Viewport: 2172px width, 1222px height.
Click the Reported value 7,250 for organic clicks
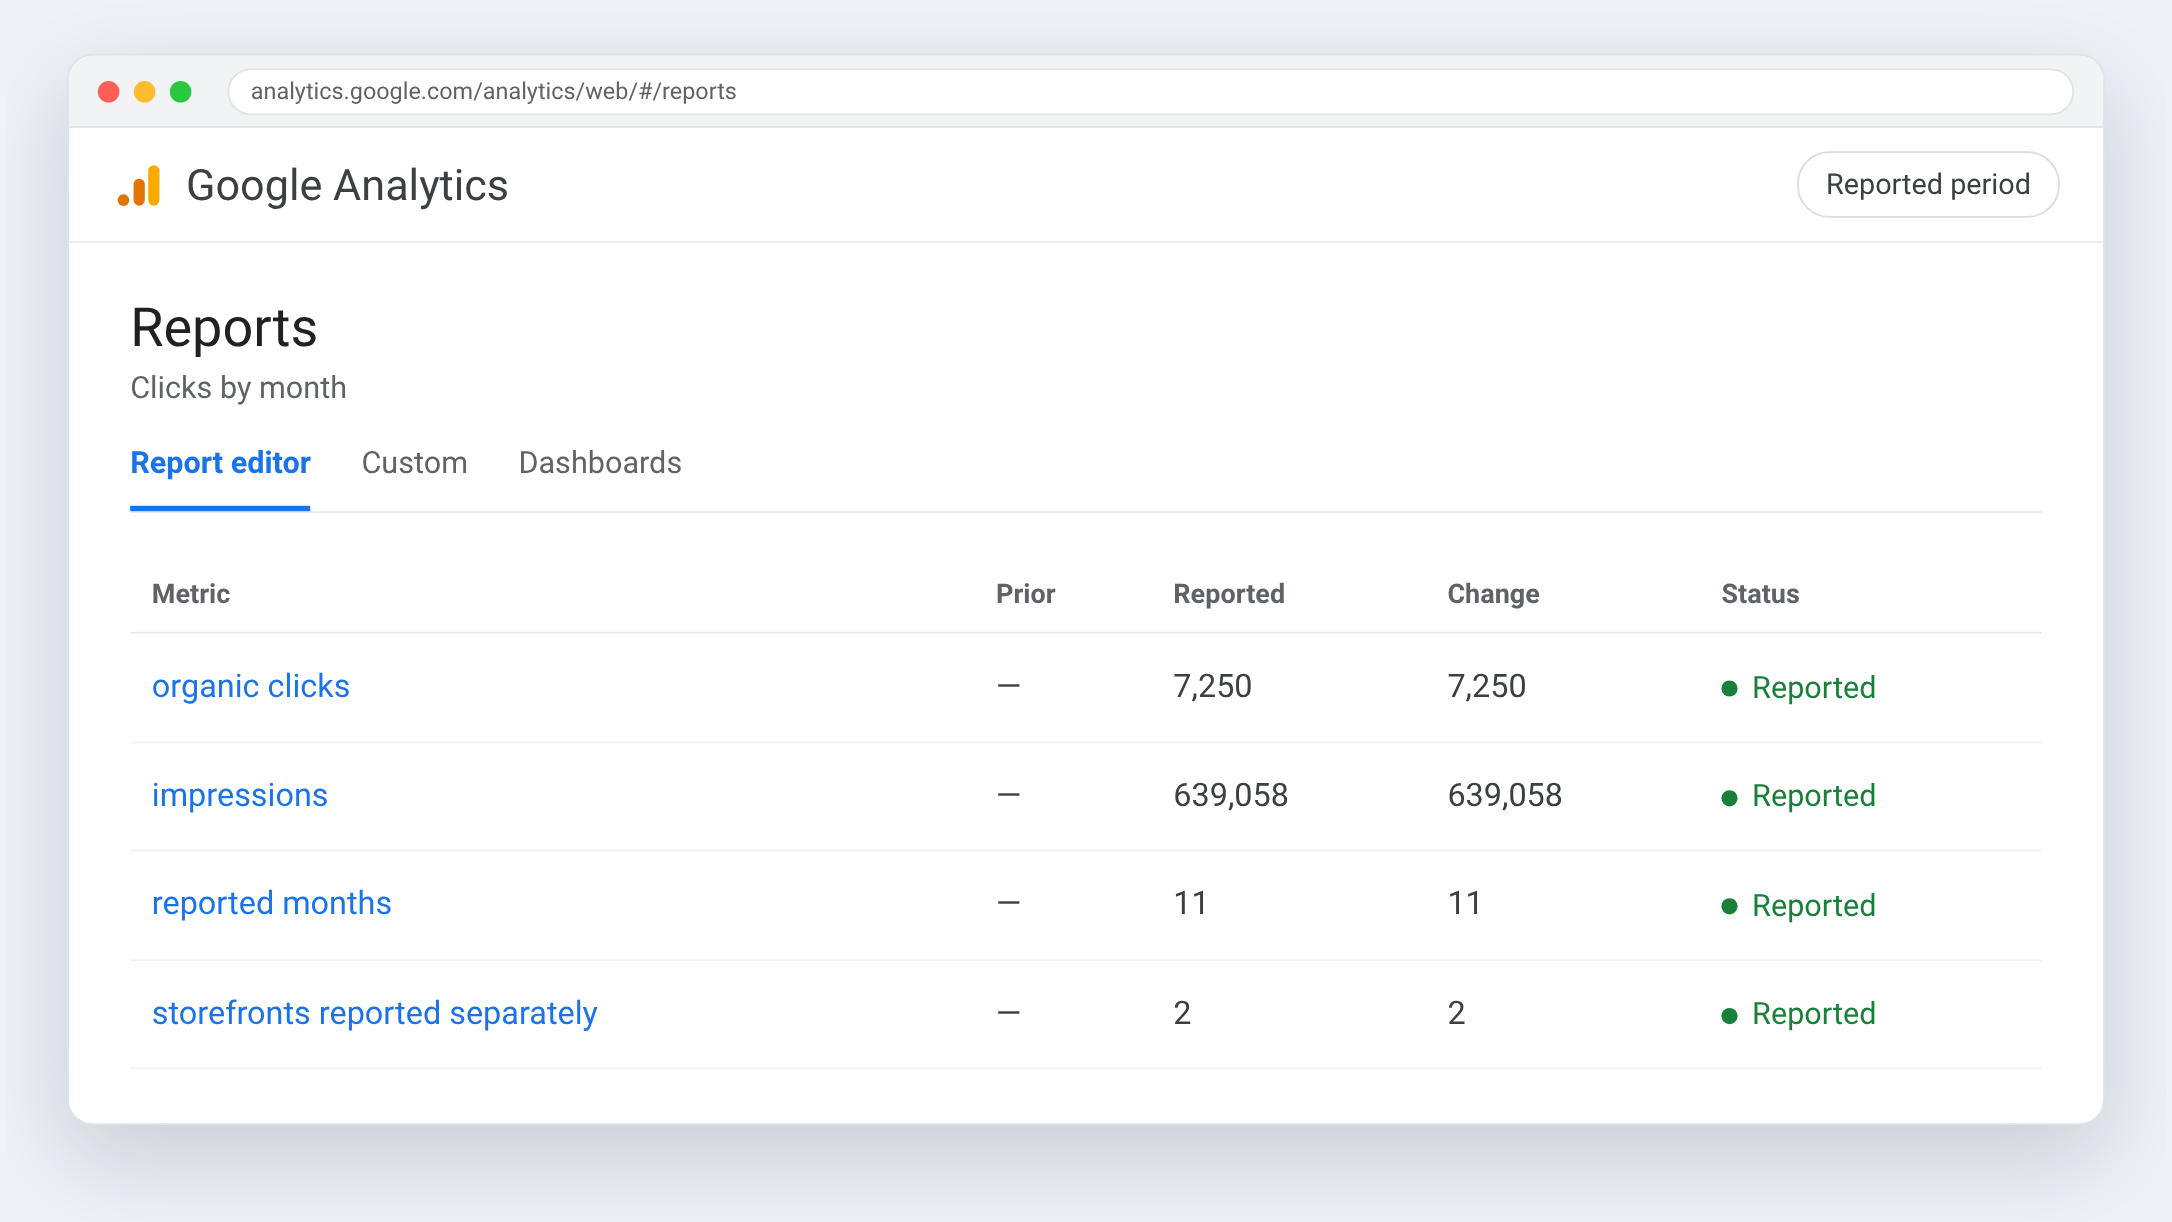[x=1212, y=686]
